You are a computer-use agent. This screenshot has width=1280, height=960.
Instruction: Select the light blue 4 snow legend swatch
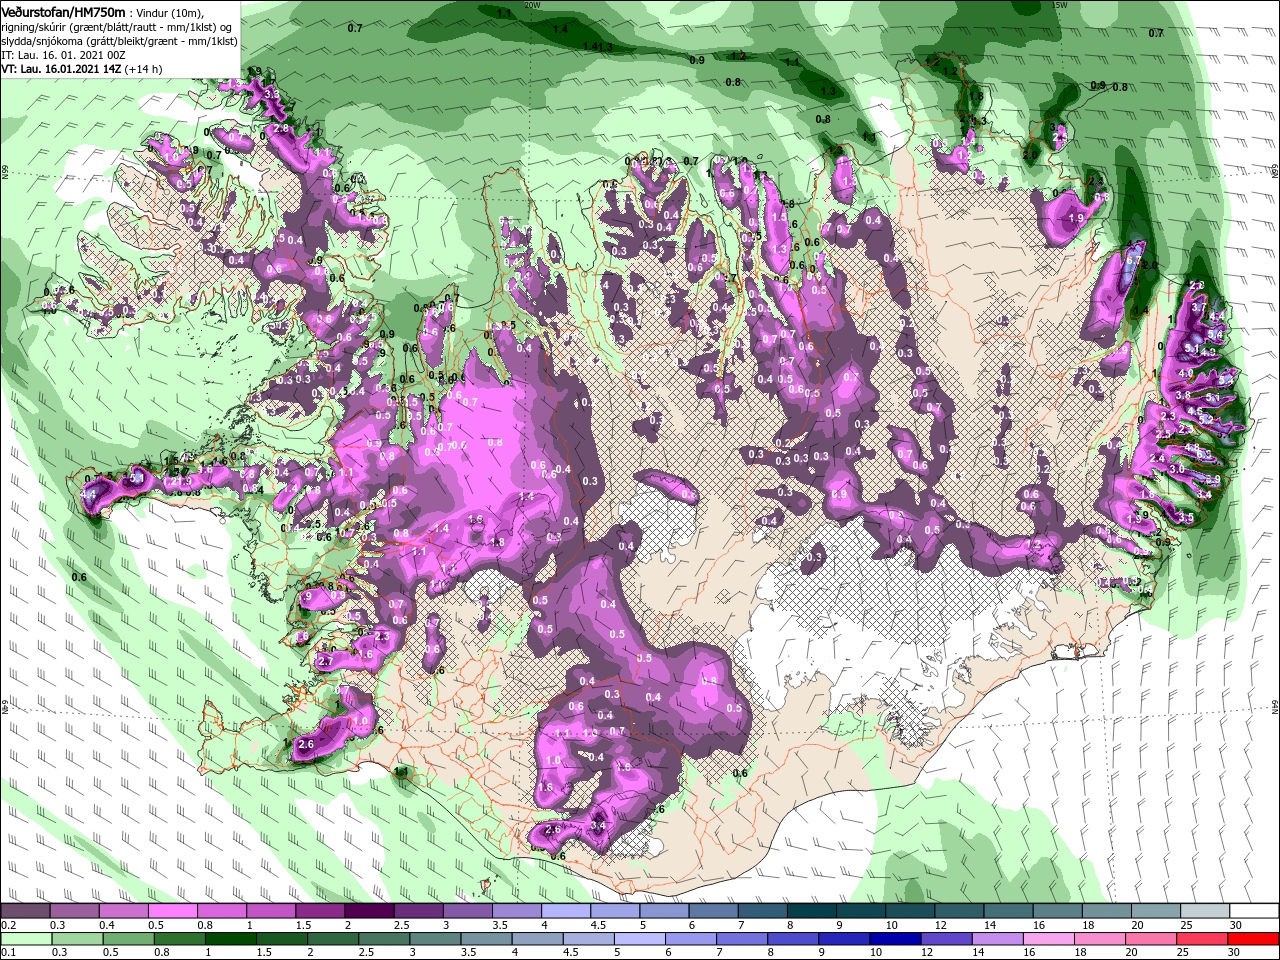point(566,911)
